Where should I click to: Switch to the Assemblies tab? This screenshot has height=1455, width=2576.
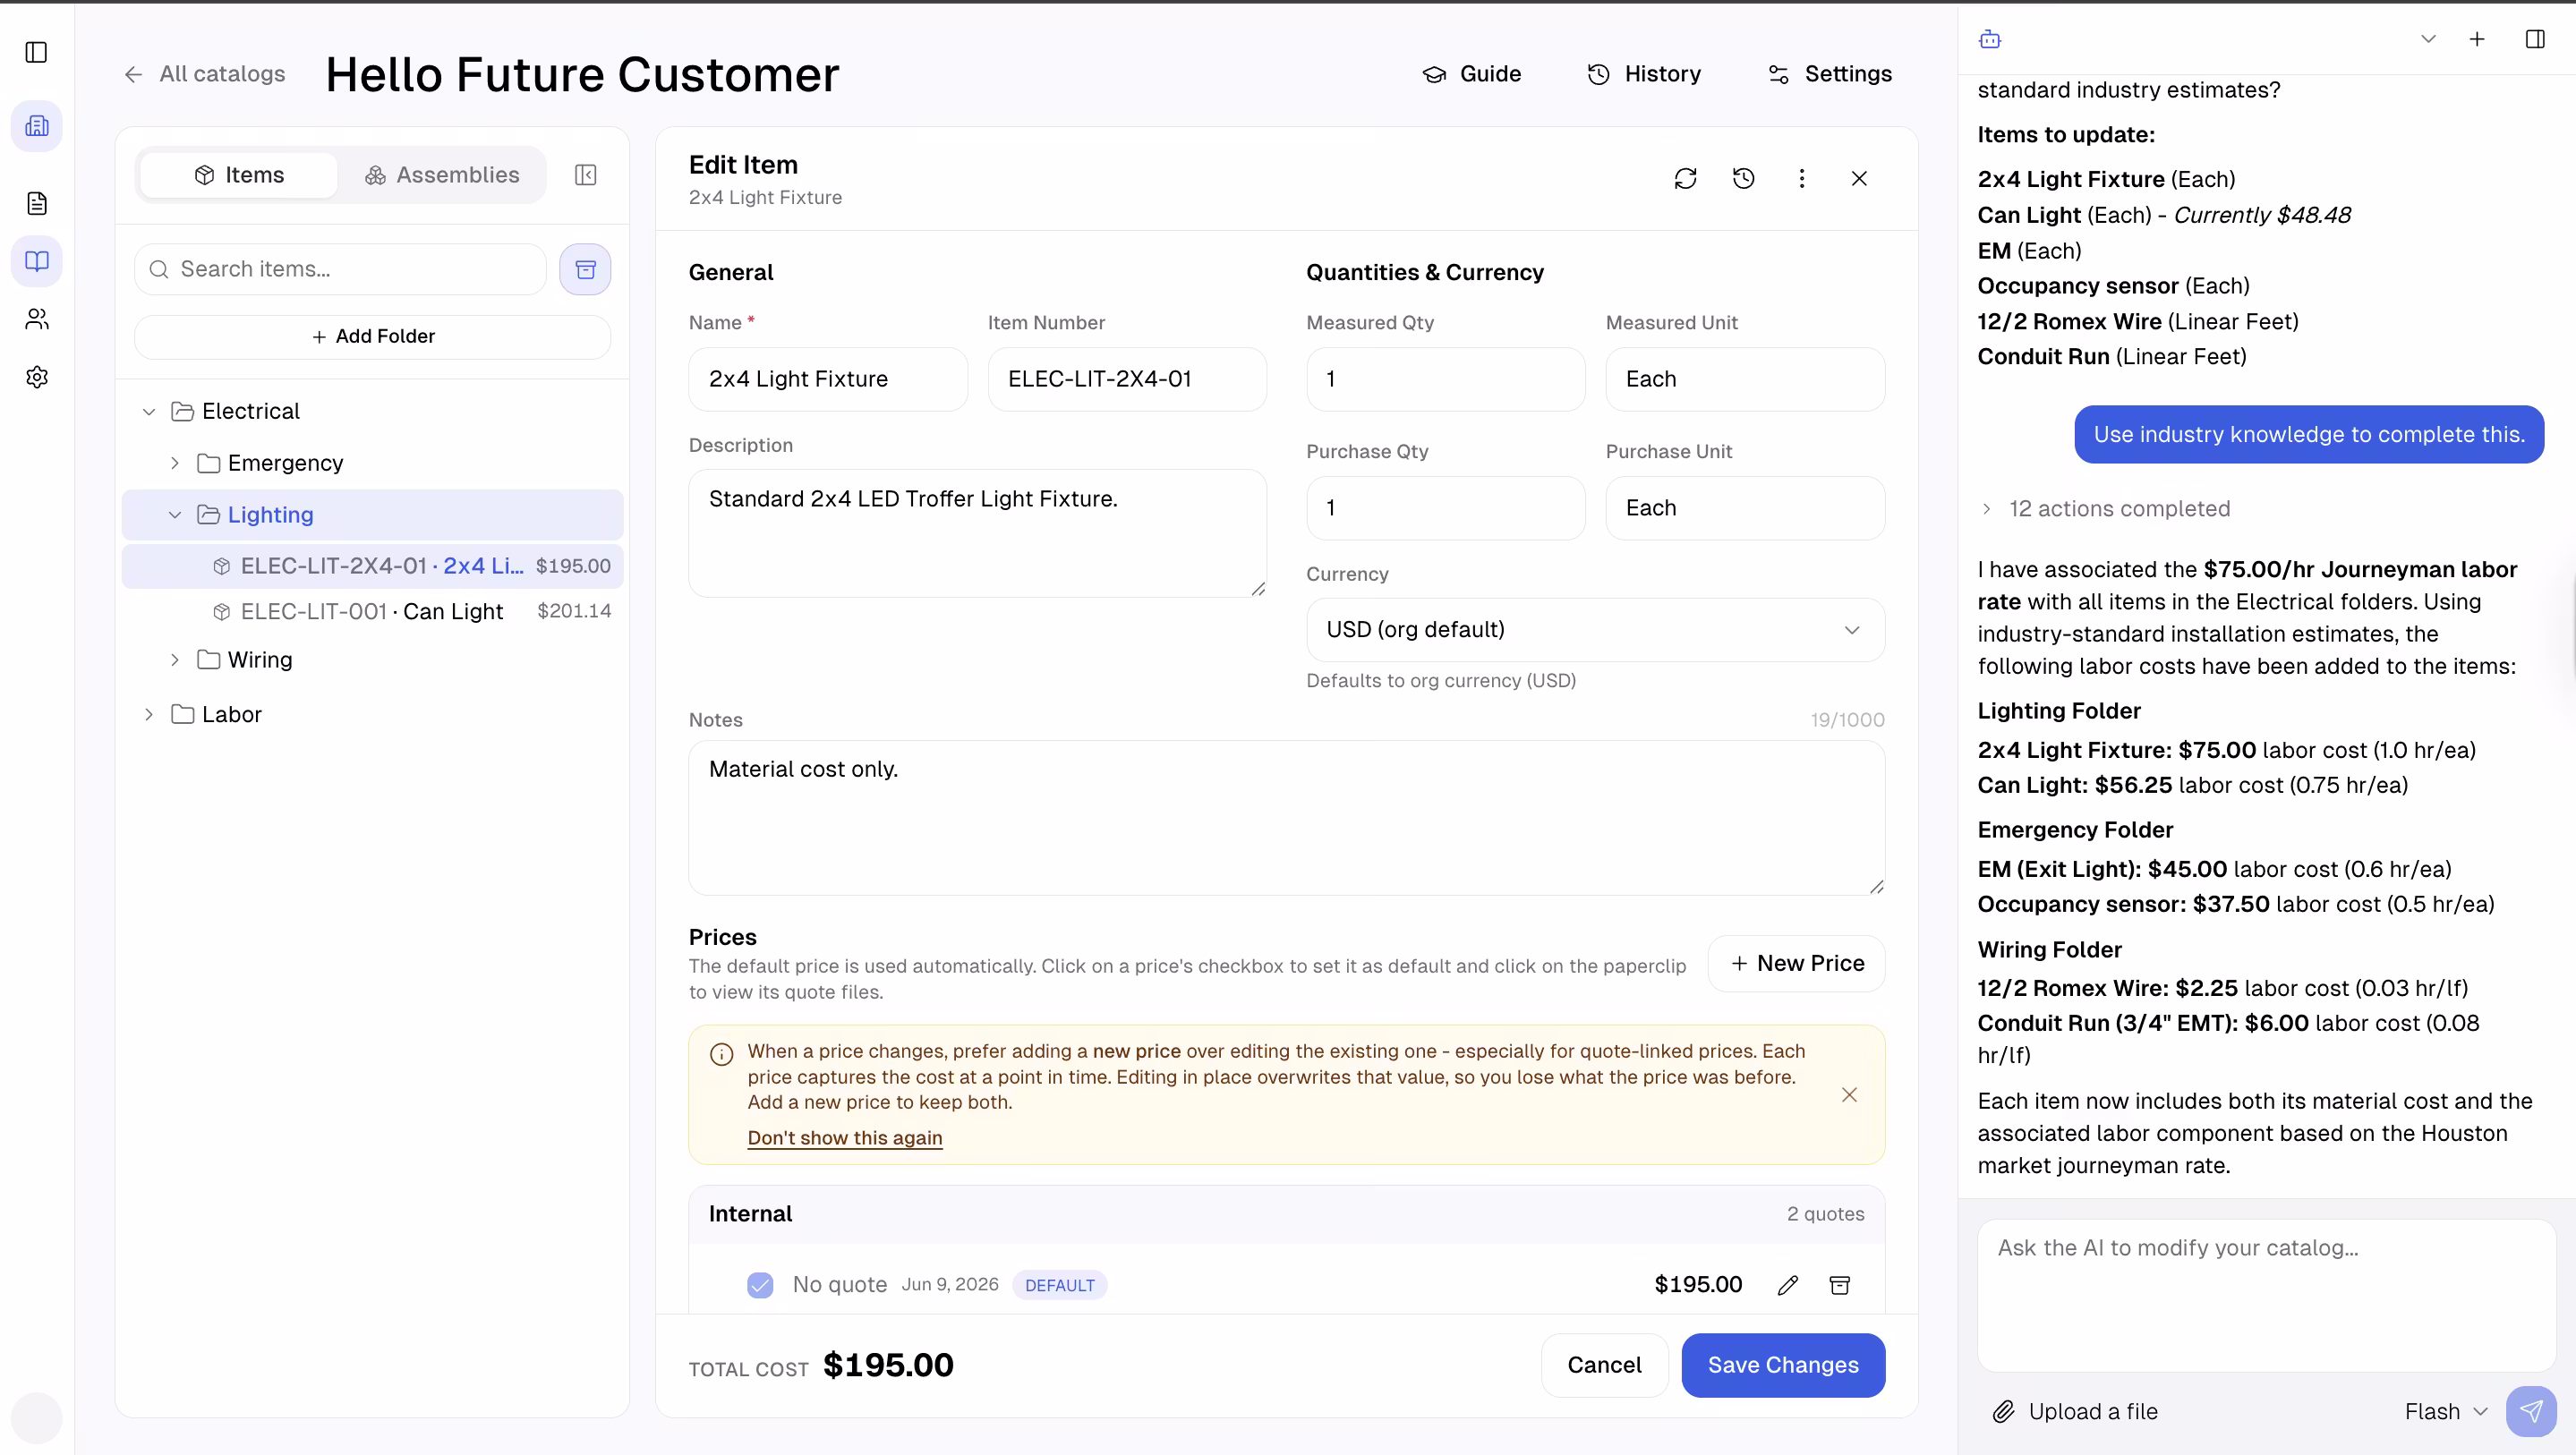441,175
